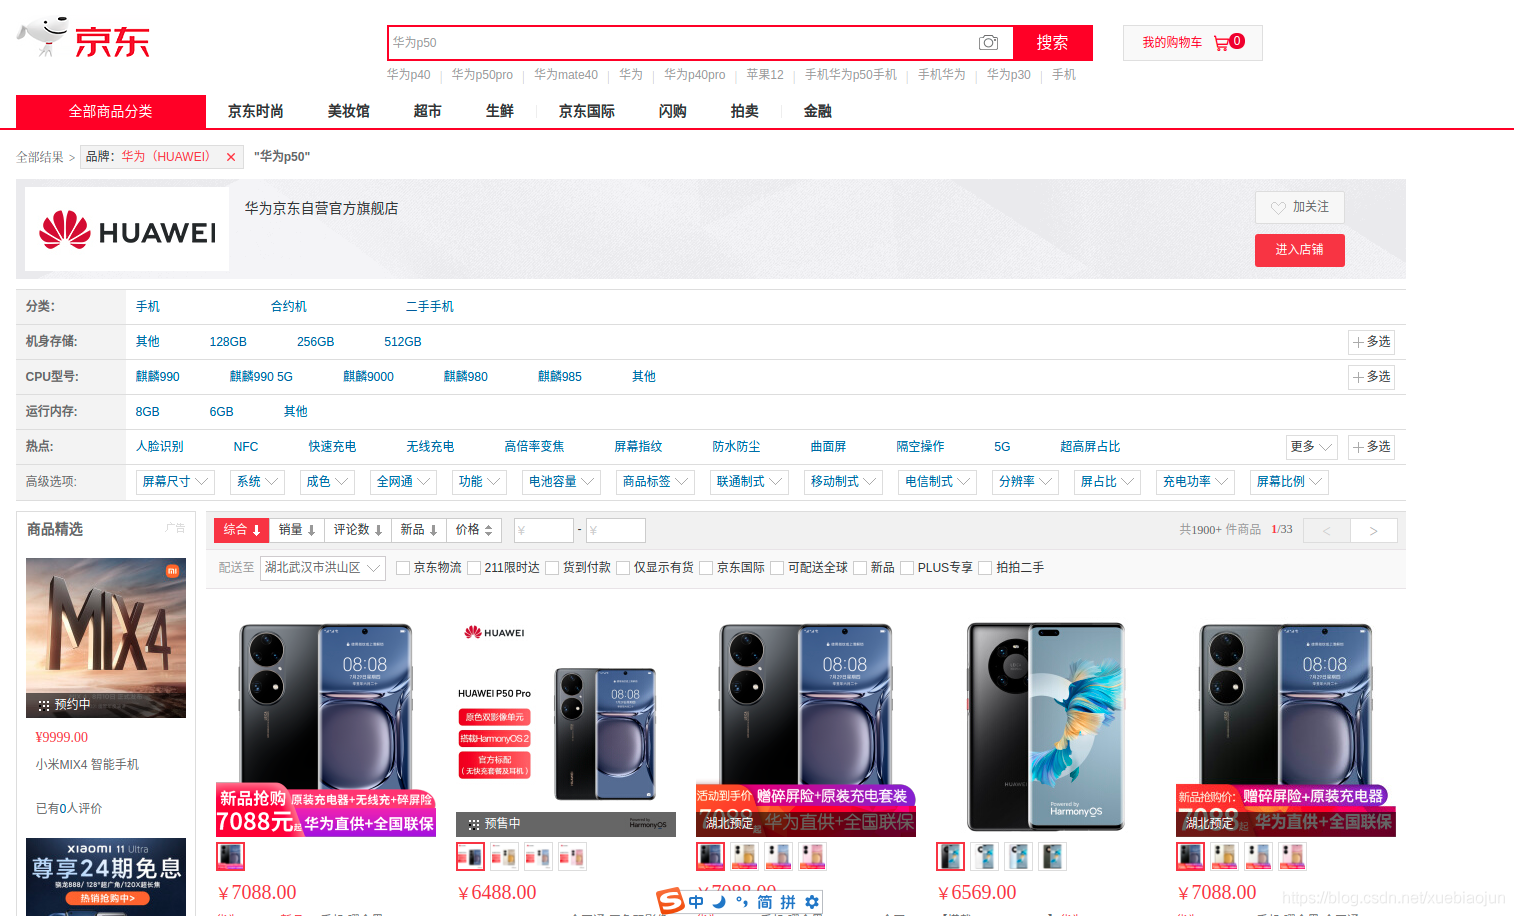Screen dimensions: 1514x916
Task: Sort results by 销量
Action: point(296,530)
